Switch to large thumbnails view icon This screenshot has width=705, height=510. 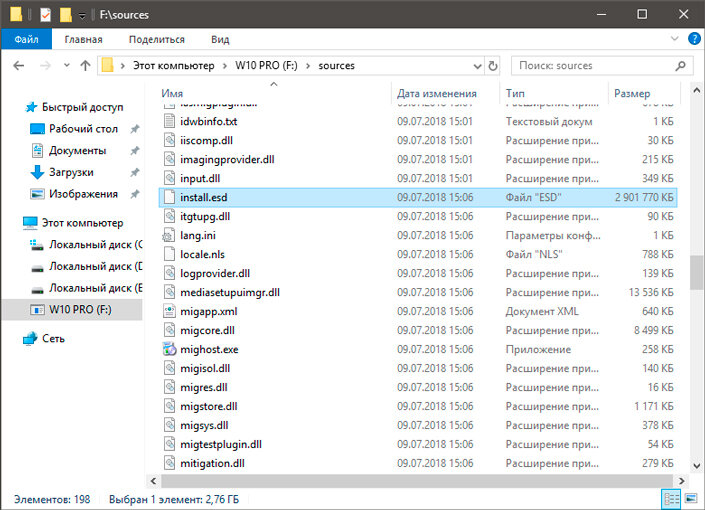pos(691,498)
